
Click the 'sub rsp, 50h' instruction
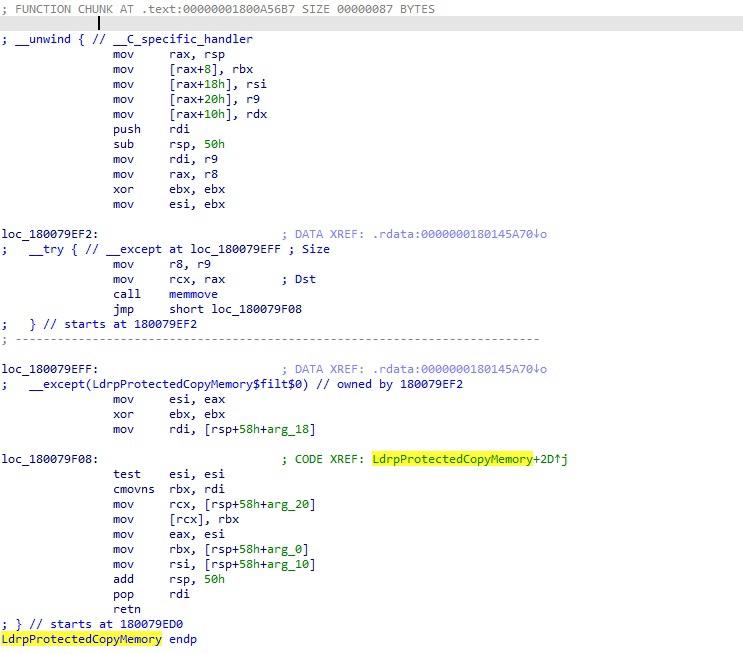tap(169, 144)
